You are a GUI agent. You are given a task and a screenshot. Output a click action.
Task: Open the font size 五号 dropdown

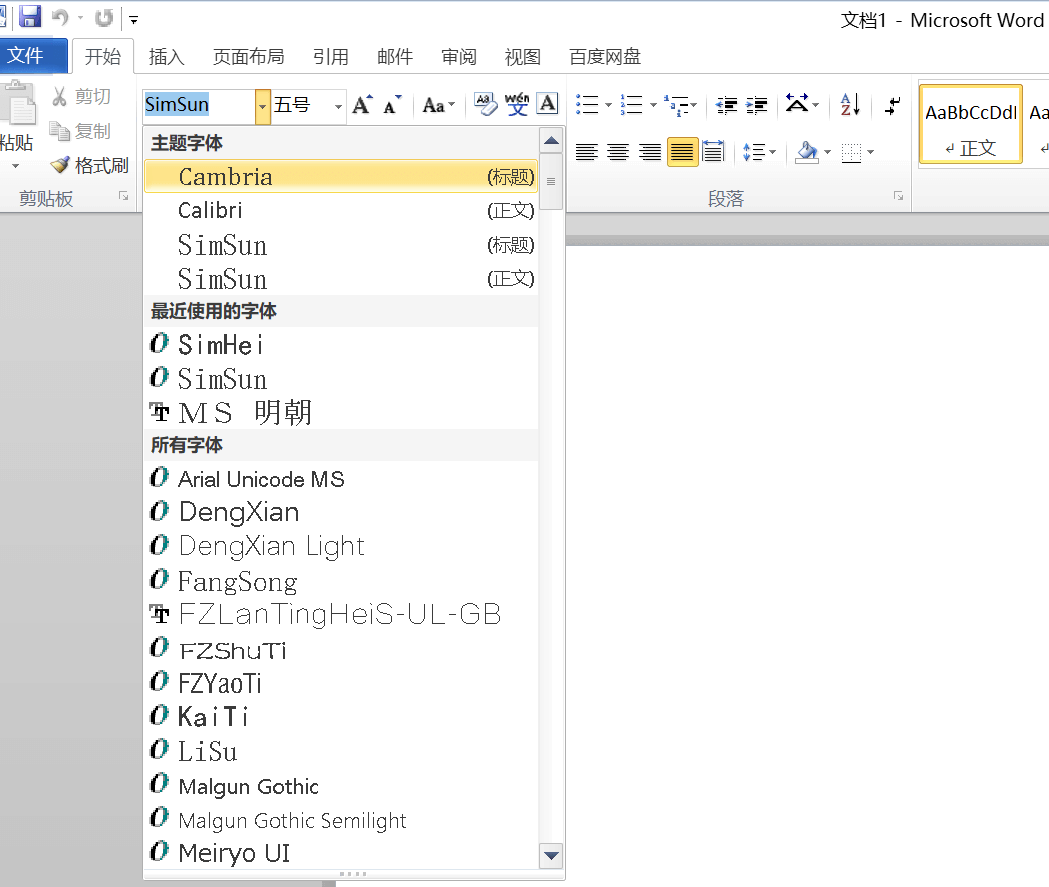338,106
